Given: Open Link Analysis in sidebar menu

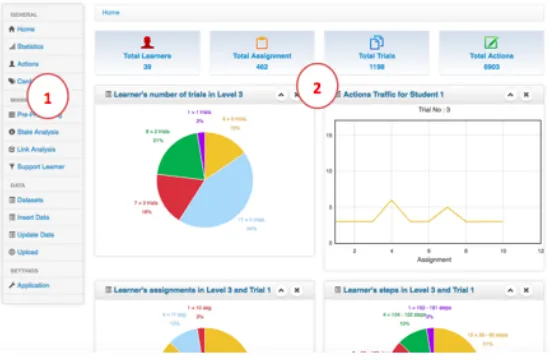Looking at the screenshot, I should pos(36,149).
